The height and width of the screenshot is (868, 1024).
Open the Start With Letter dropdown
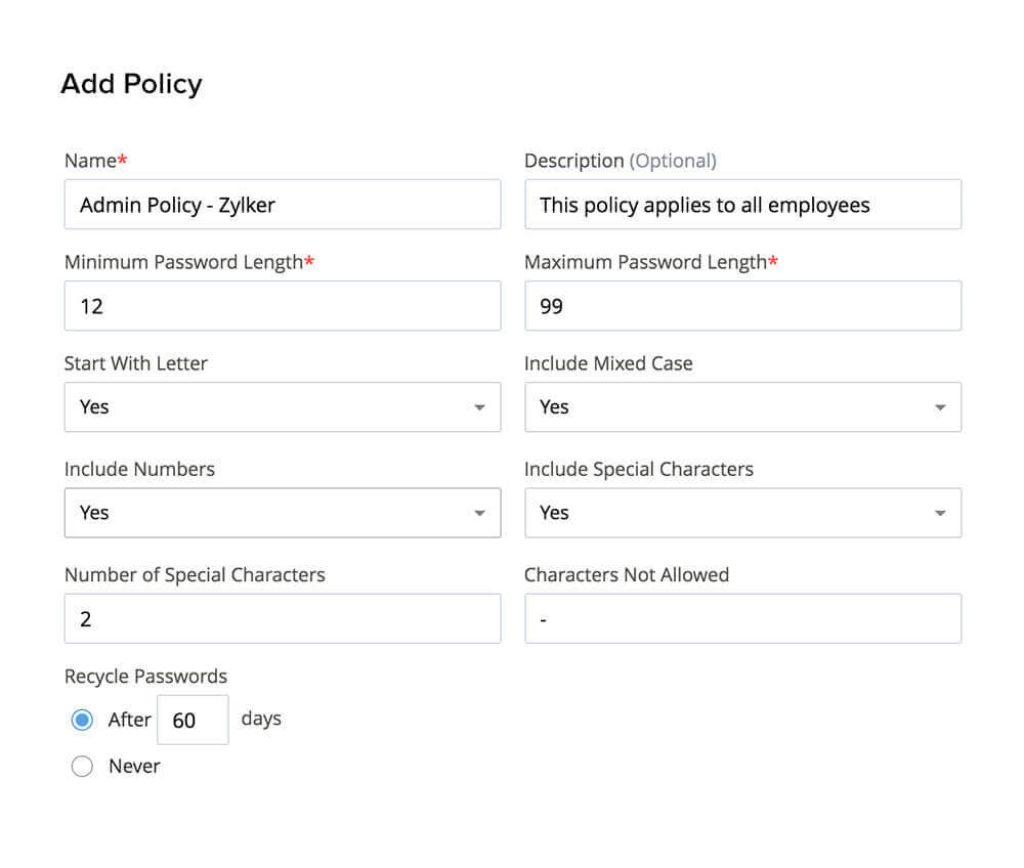pos(282,407)
